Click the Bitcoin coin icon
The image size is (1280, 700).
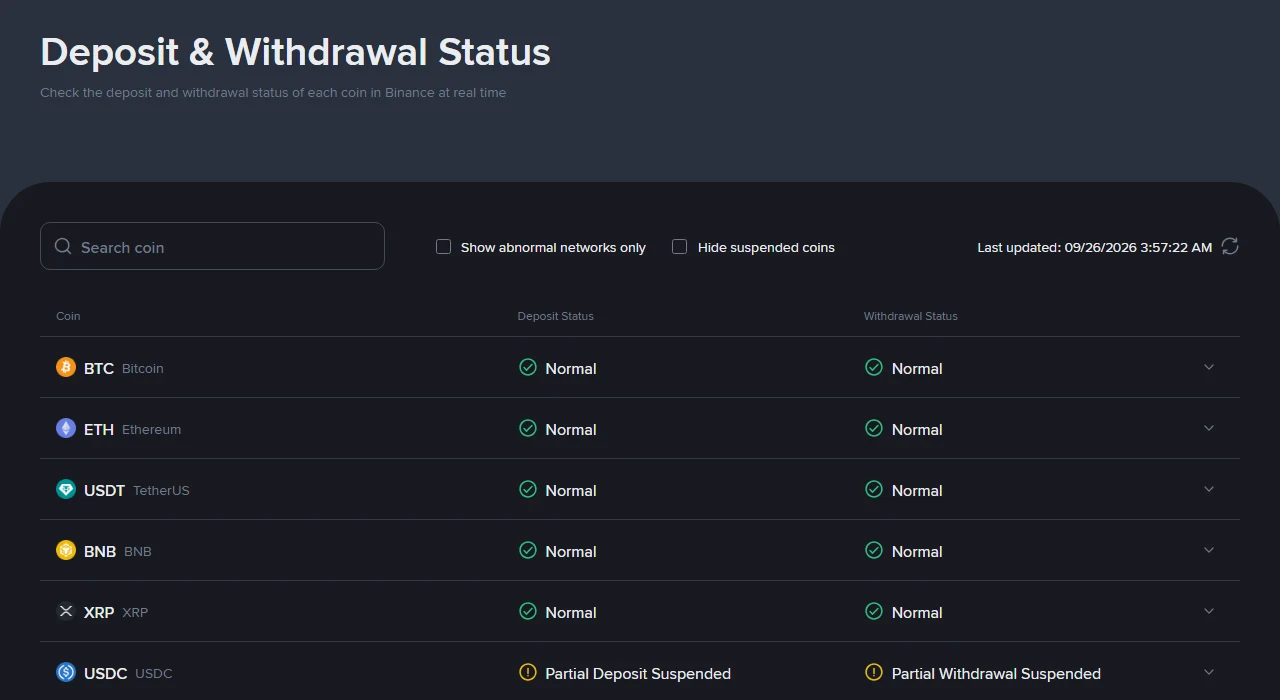click(66, 367)
